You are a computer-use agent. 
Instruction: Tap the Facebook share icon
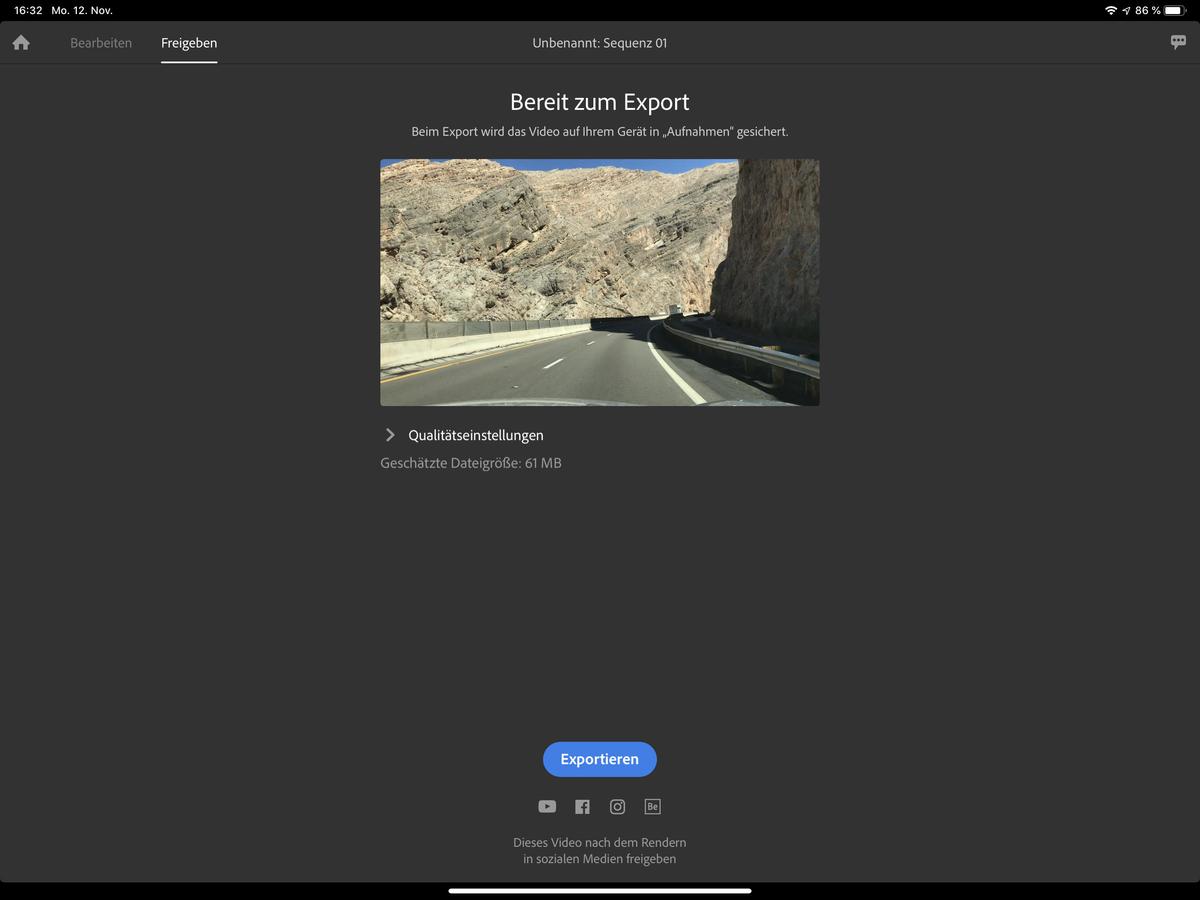(582, 807)
